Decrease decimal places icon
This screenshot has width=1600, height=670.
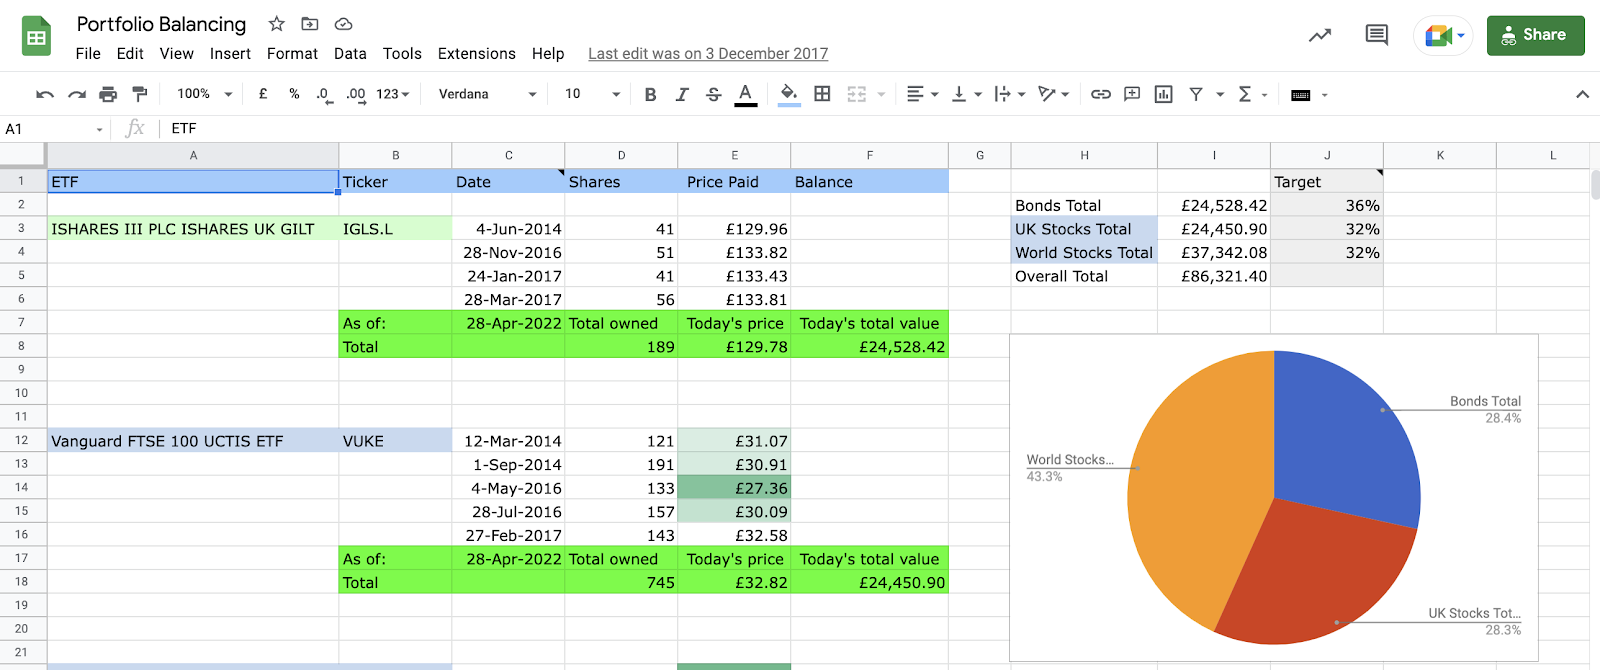coord(324,94)
